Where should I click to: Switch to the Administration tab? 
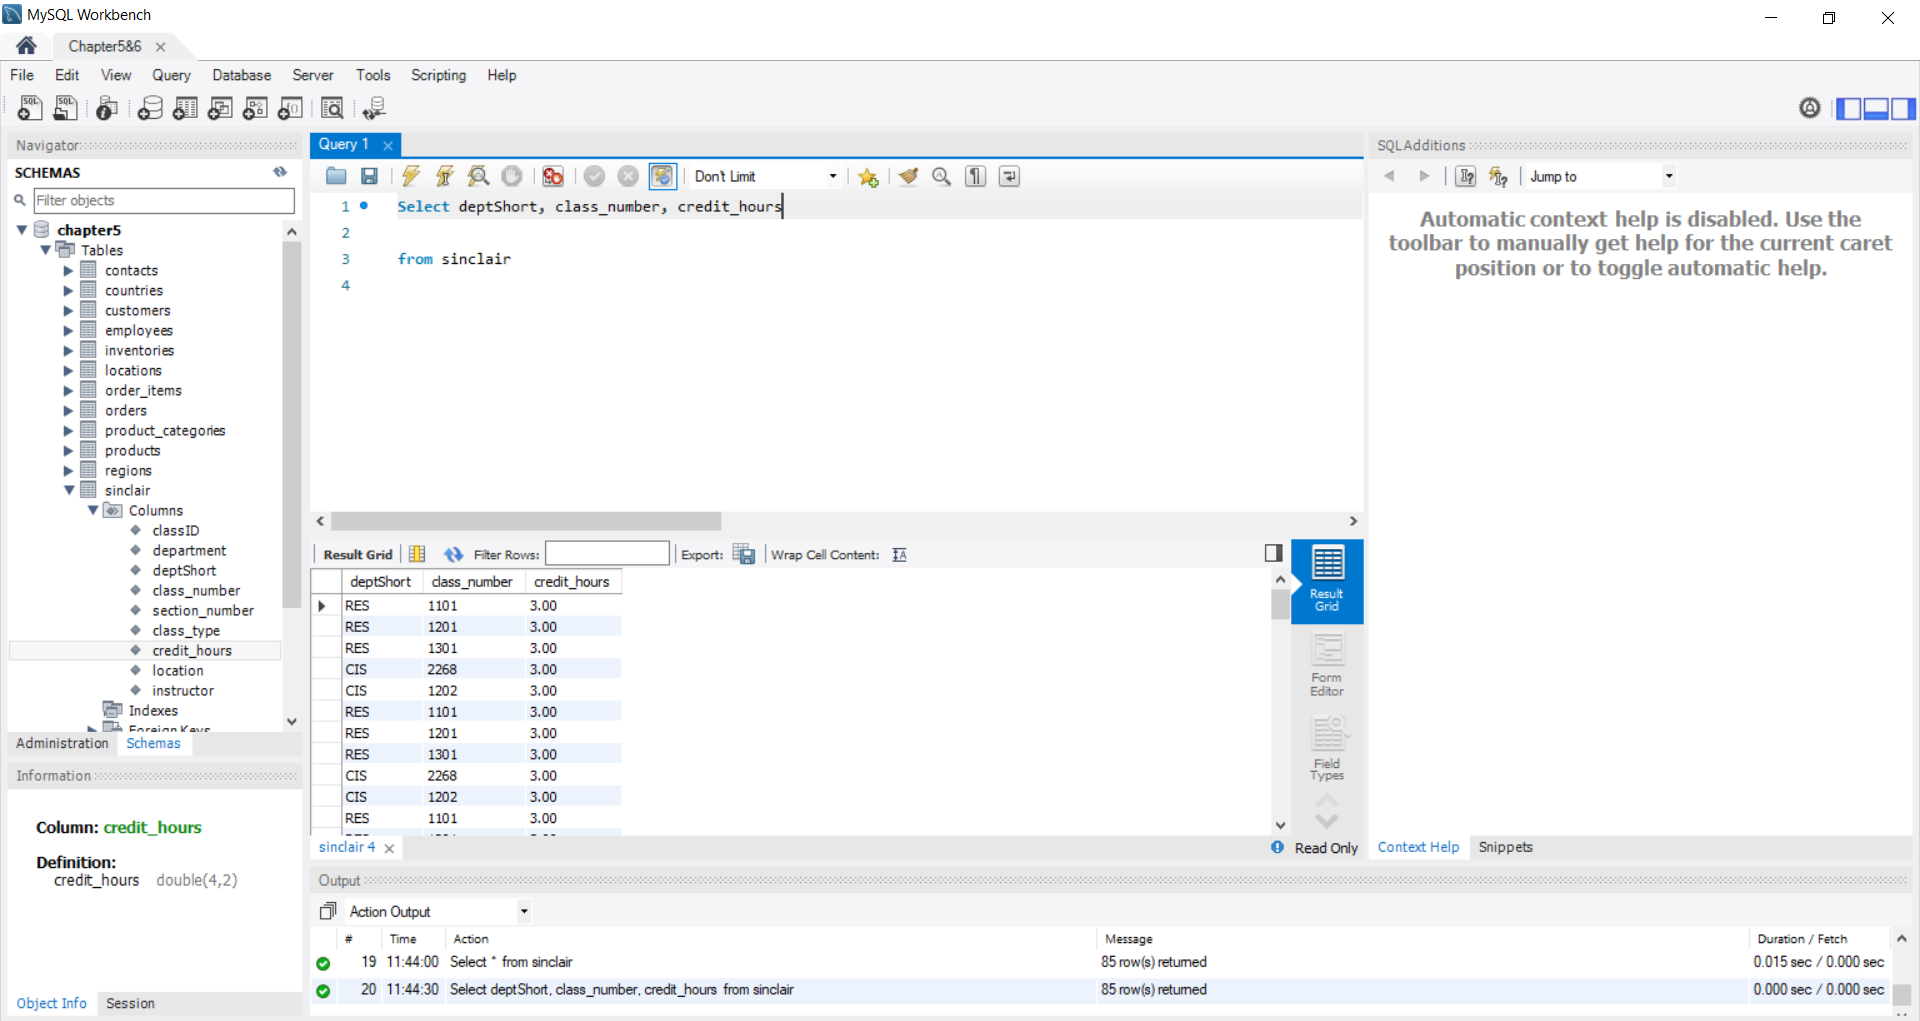coord(62,743)
